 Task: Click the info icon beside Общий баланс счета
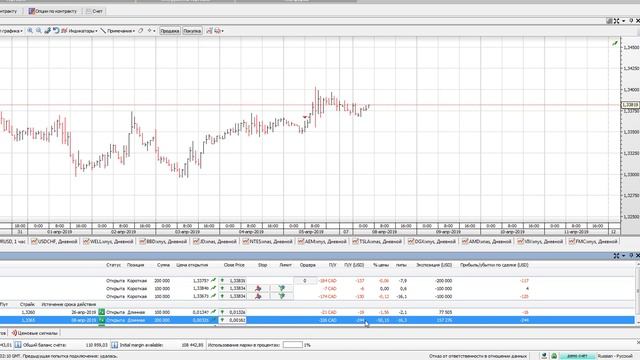18,345
